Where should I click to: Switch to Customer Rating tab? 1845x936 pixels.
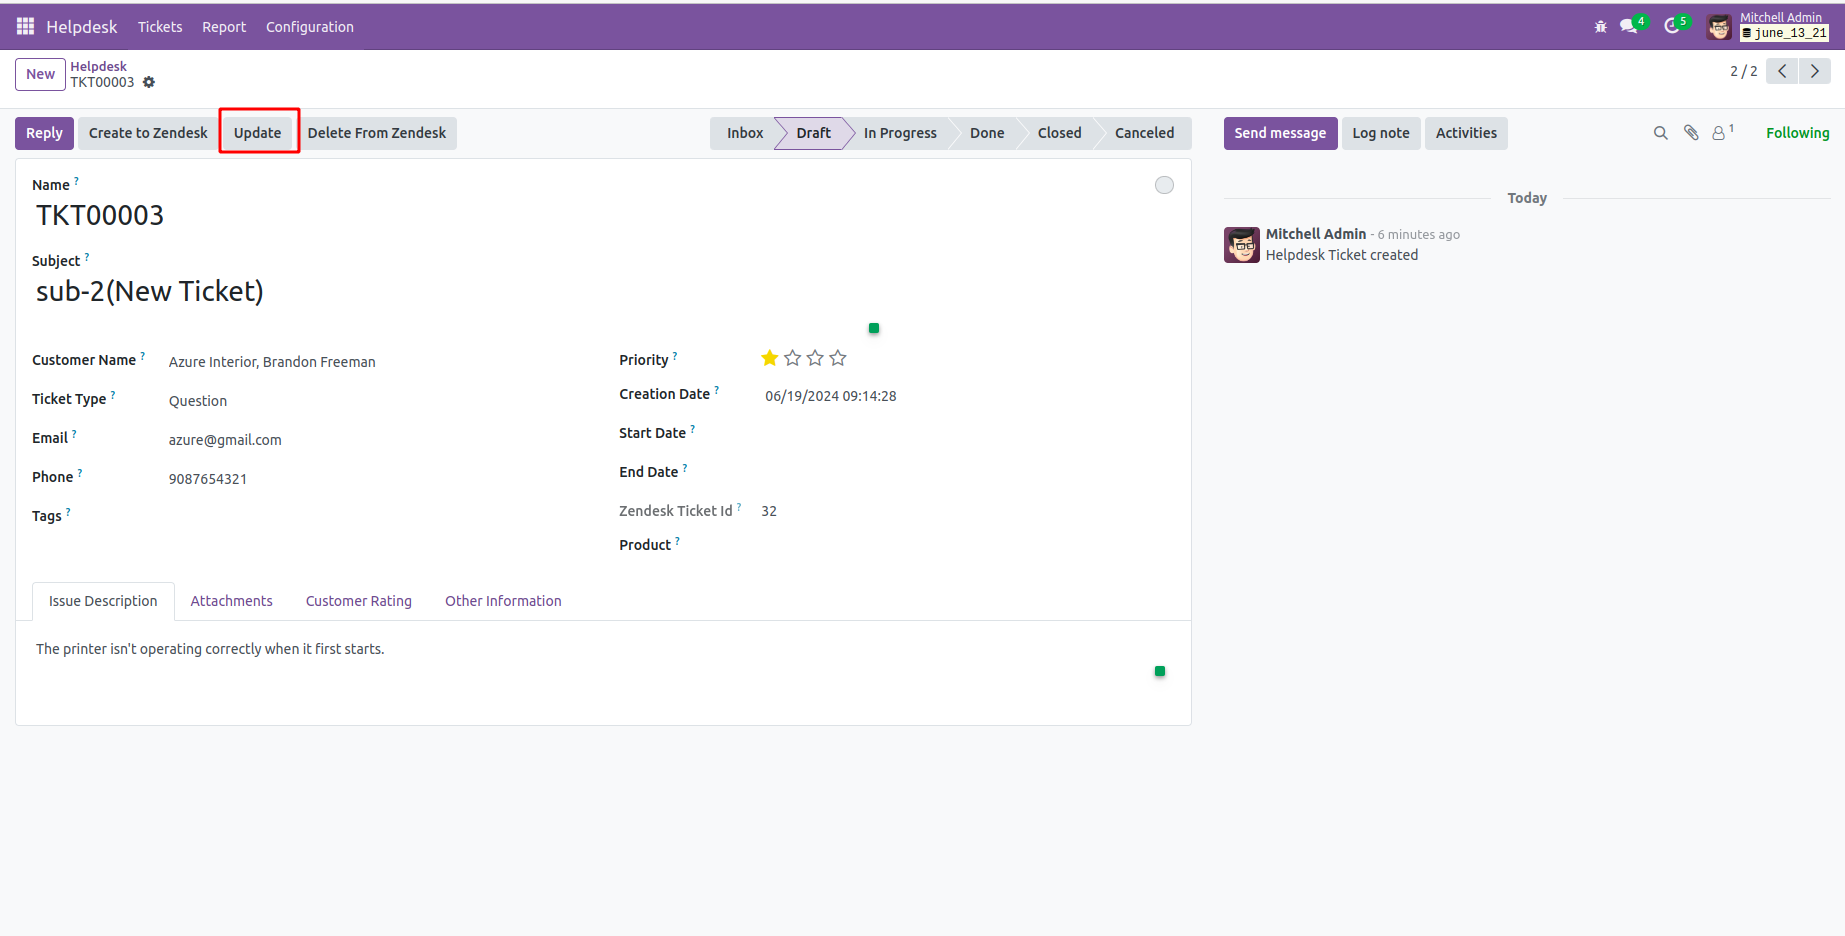(x=359, y=601)
